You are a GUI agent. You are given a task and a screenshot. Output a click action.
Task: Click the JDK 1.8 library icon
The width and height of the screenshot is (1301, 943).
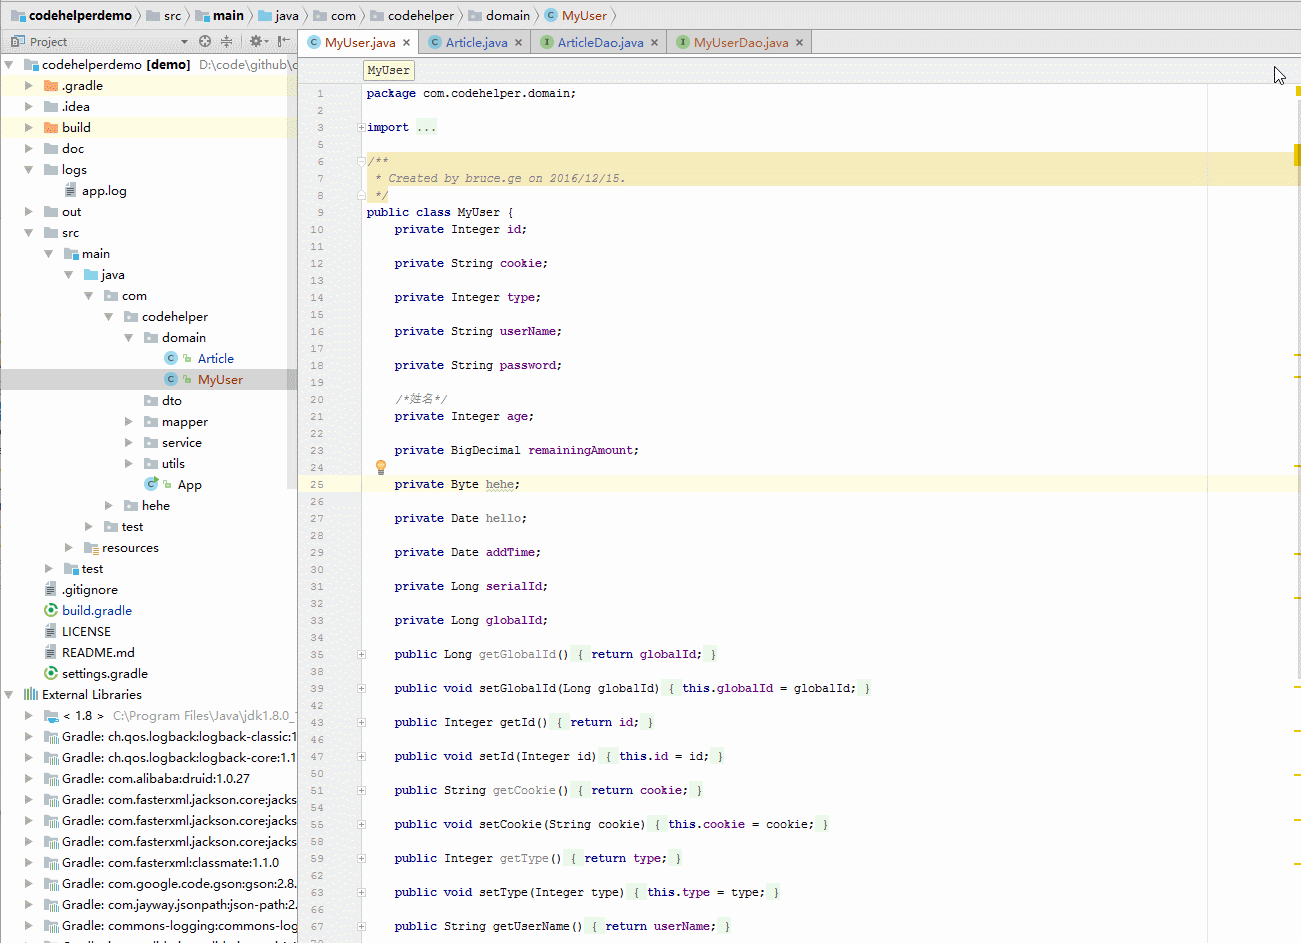(x=51, y=715)
